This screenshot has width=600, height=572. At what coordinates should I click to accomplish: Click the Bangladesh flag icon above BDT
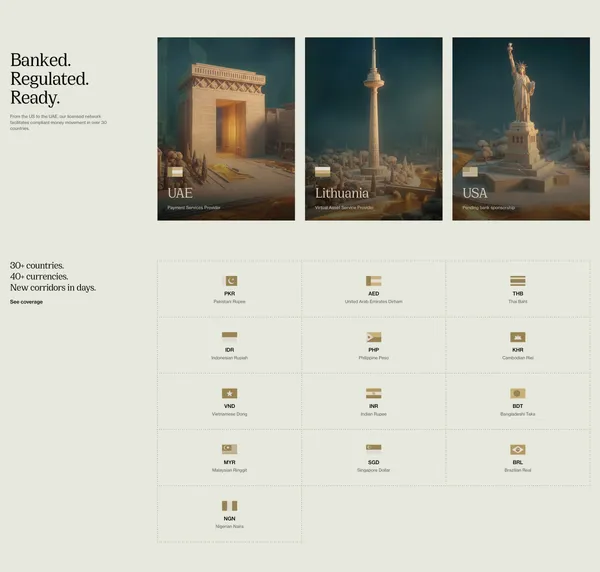[518, 393]
